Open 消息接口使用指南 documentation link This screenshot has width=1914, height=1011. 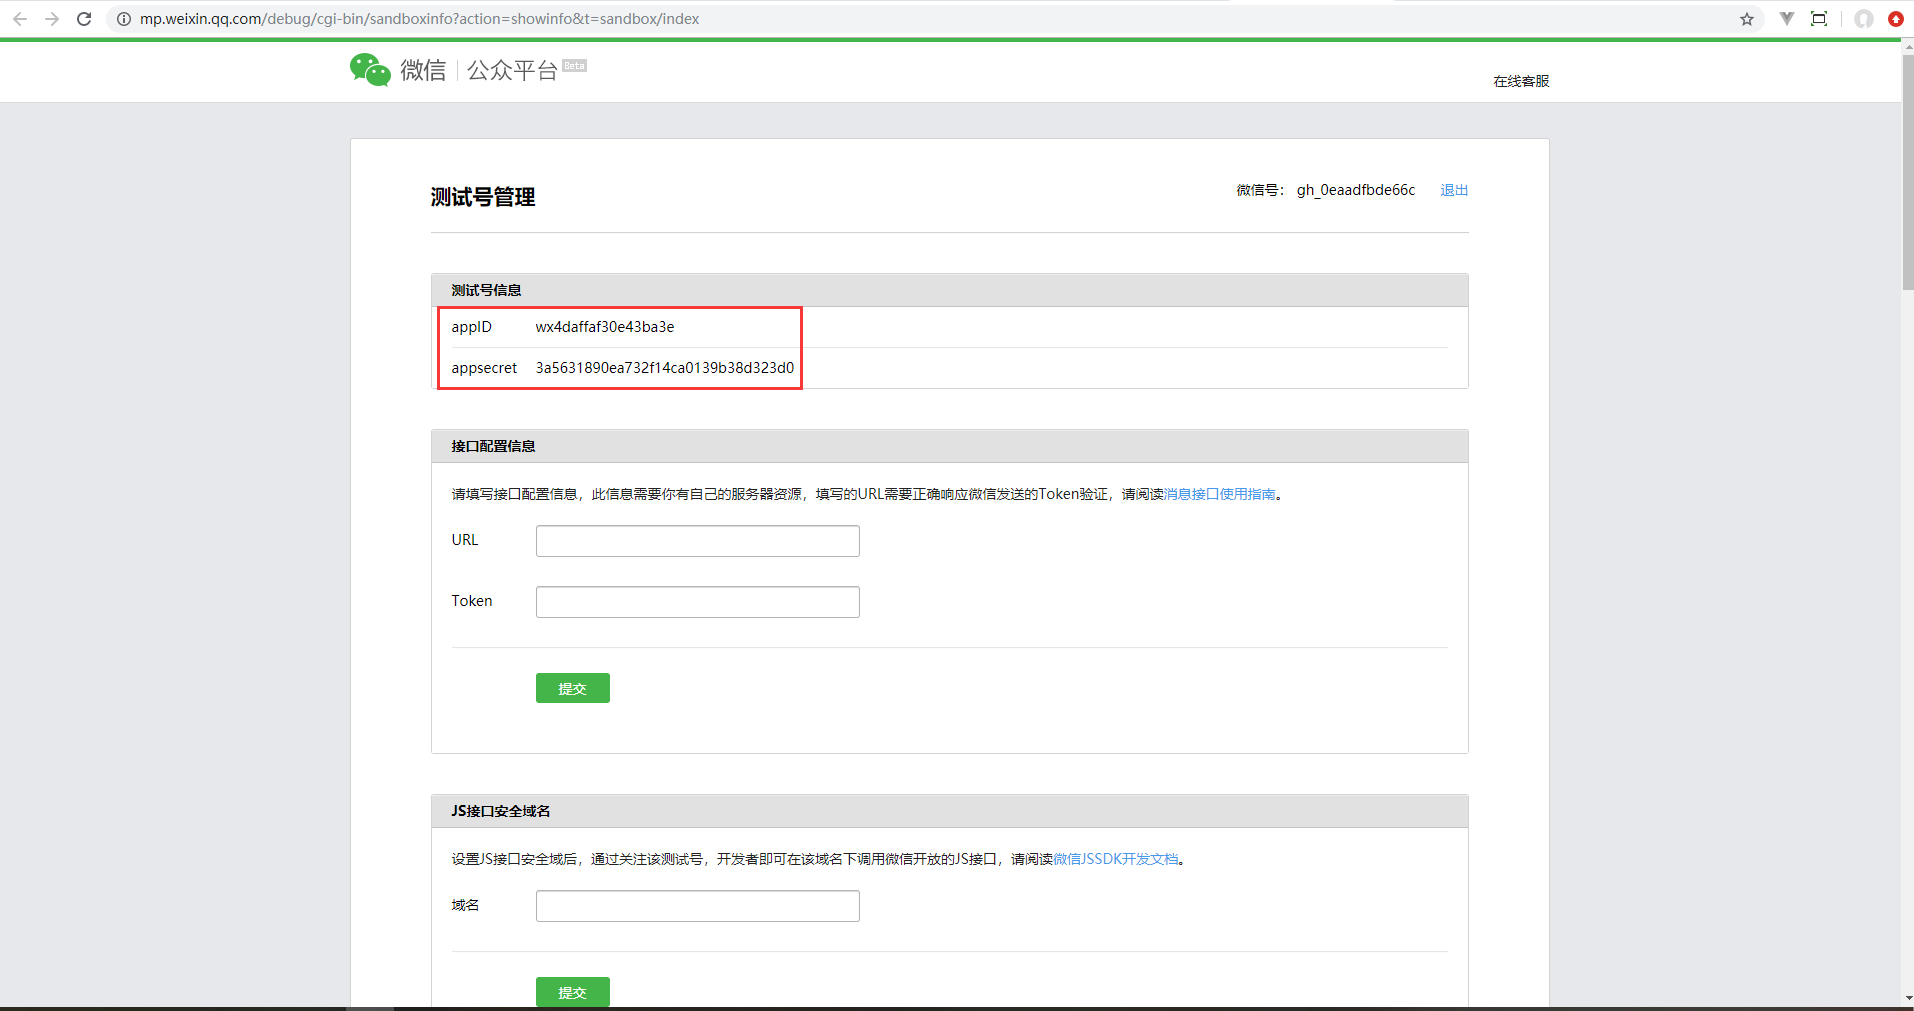(1219, 493)
